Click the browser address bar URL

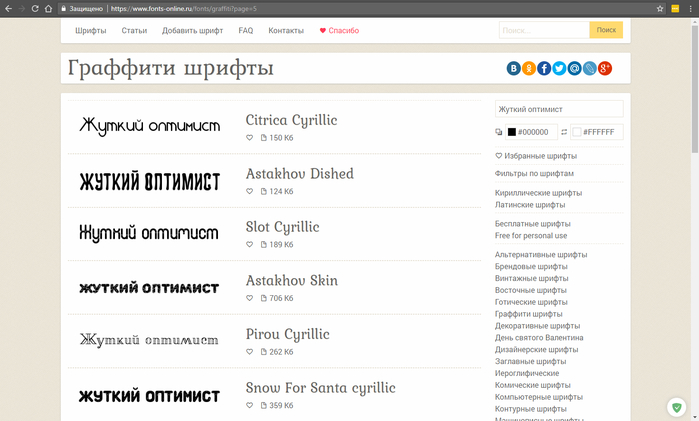click(183, 8)
